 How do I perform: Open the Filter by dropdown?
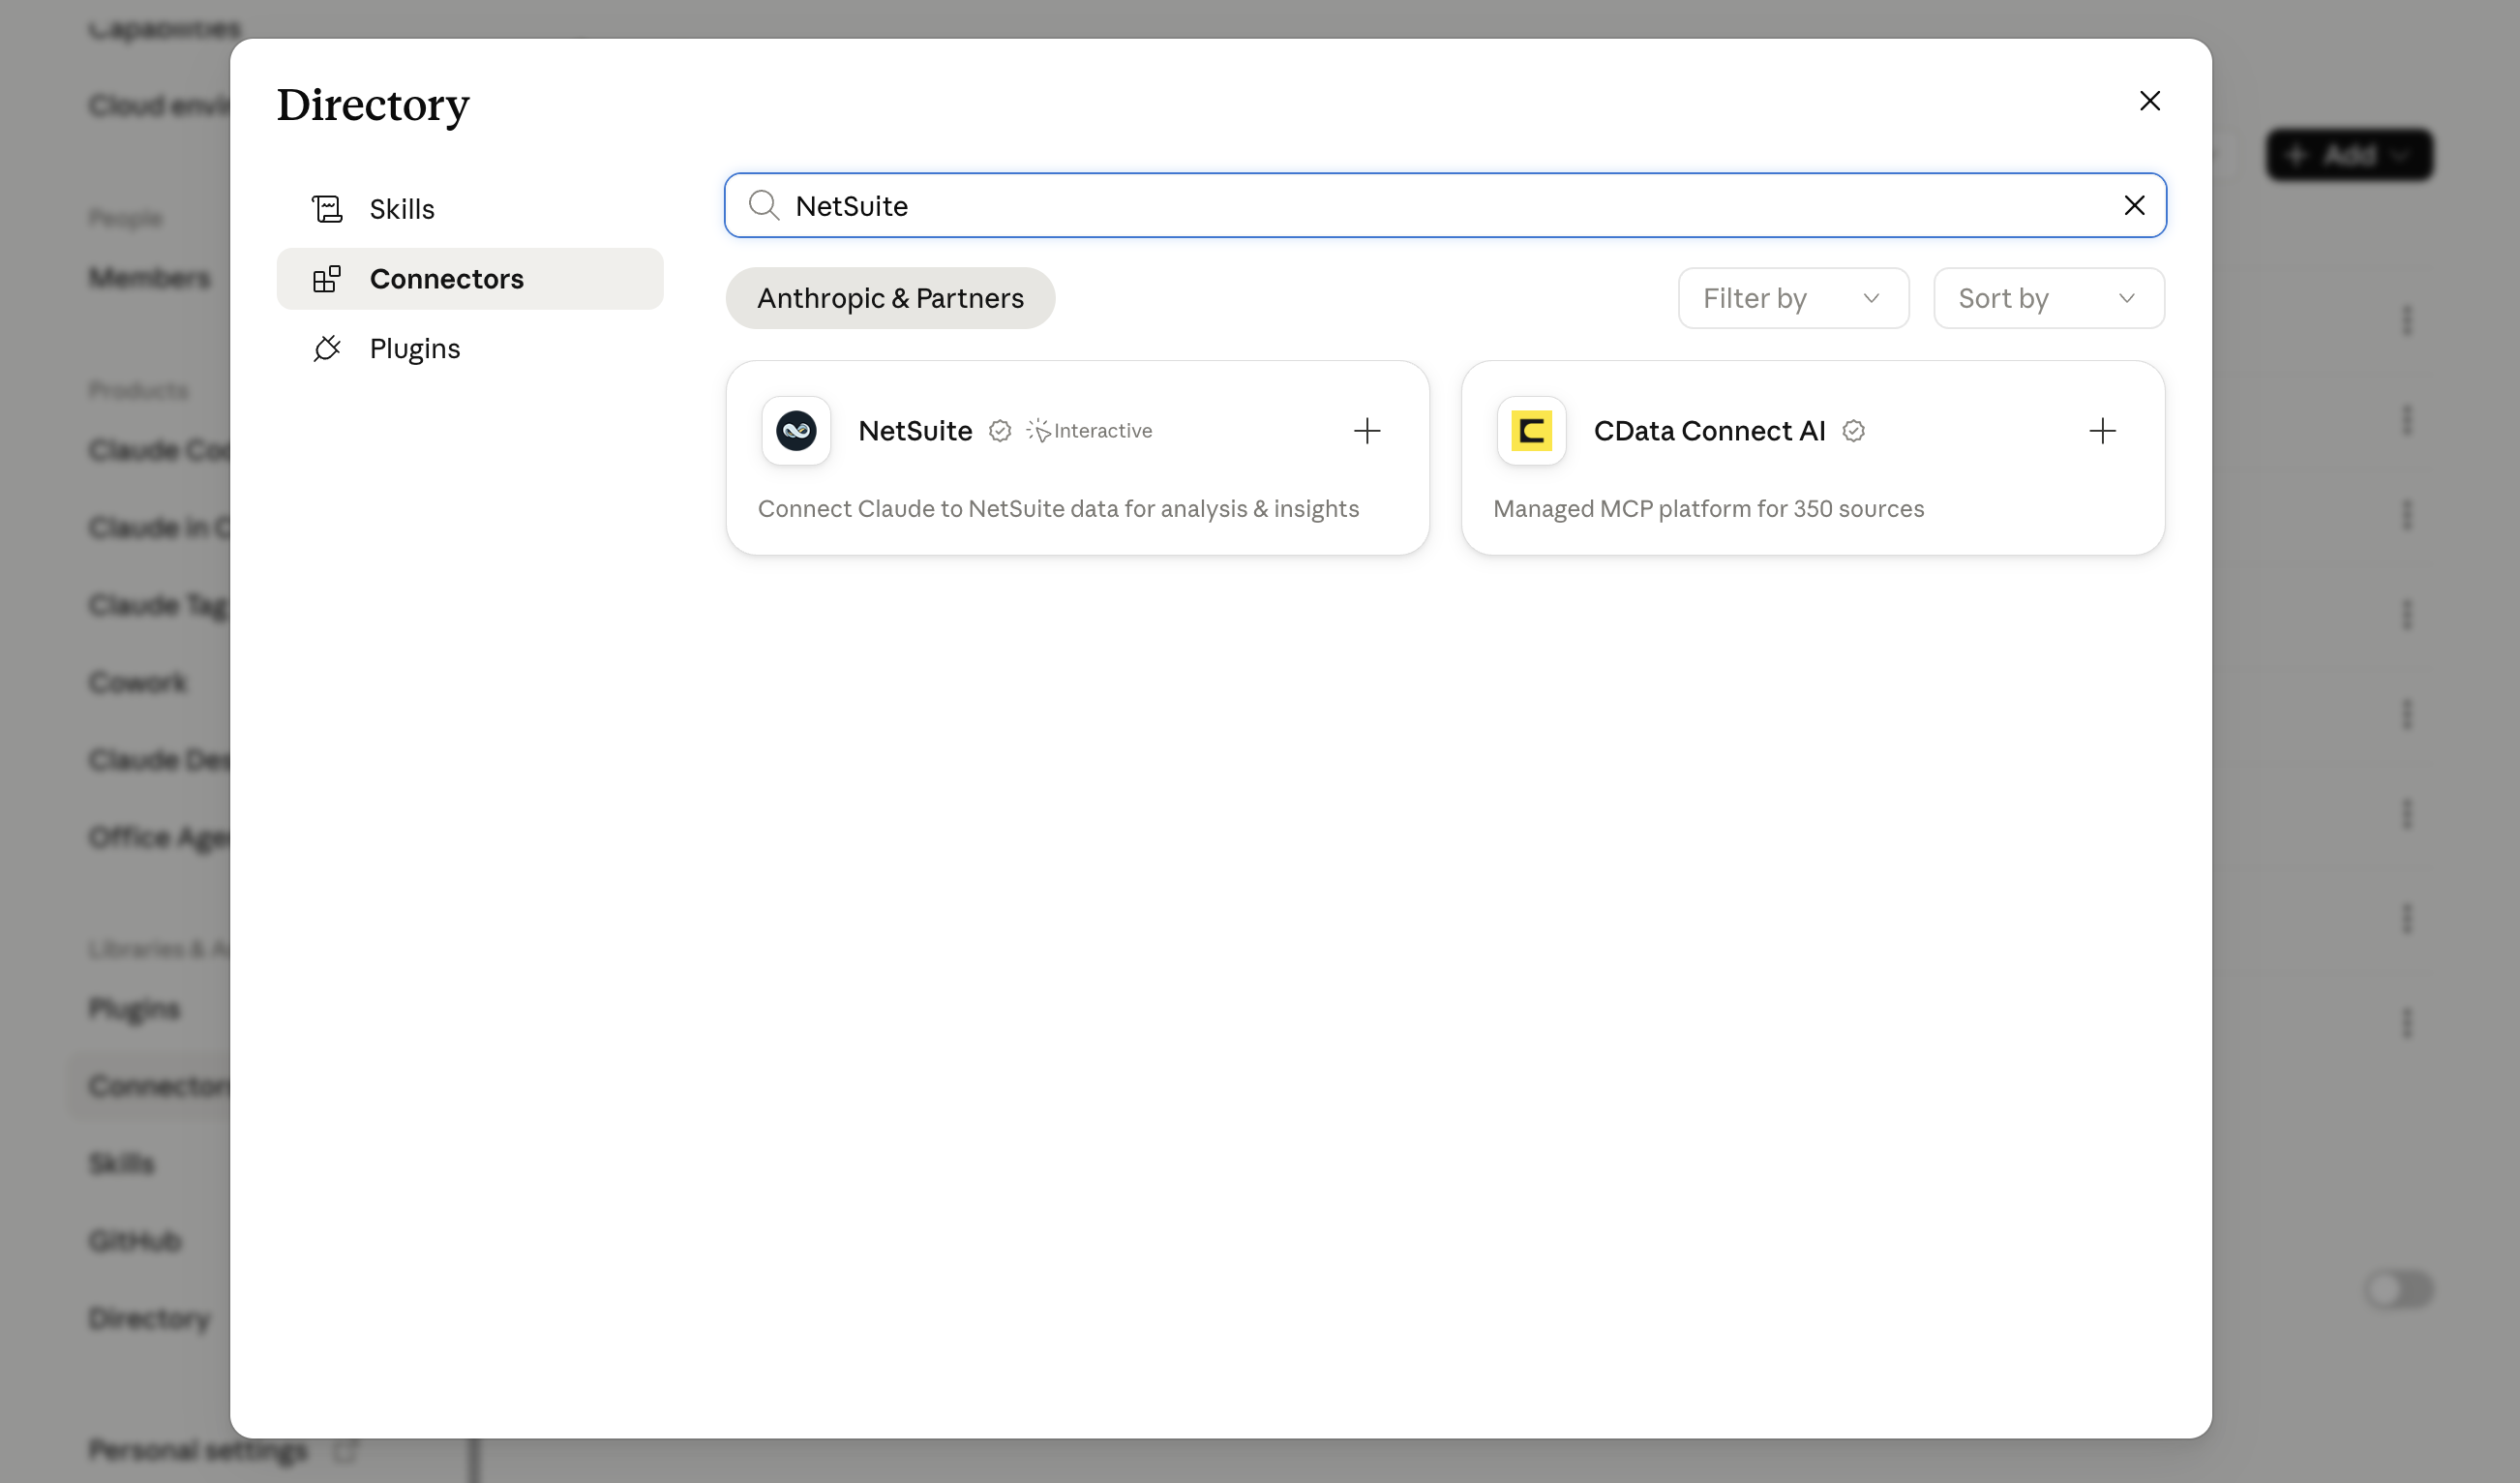tap(1793, 298)
